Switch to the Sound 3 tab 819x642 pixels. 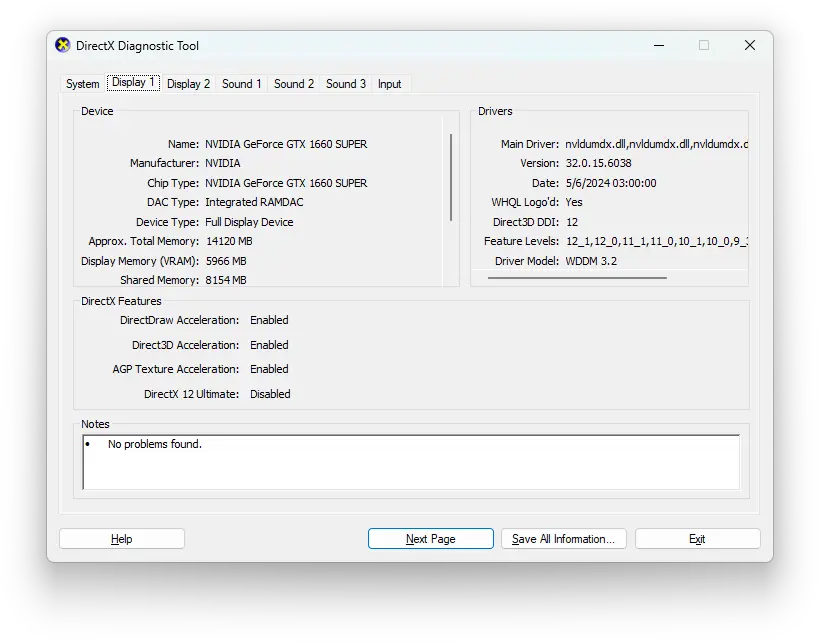346,84
